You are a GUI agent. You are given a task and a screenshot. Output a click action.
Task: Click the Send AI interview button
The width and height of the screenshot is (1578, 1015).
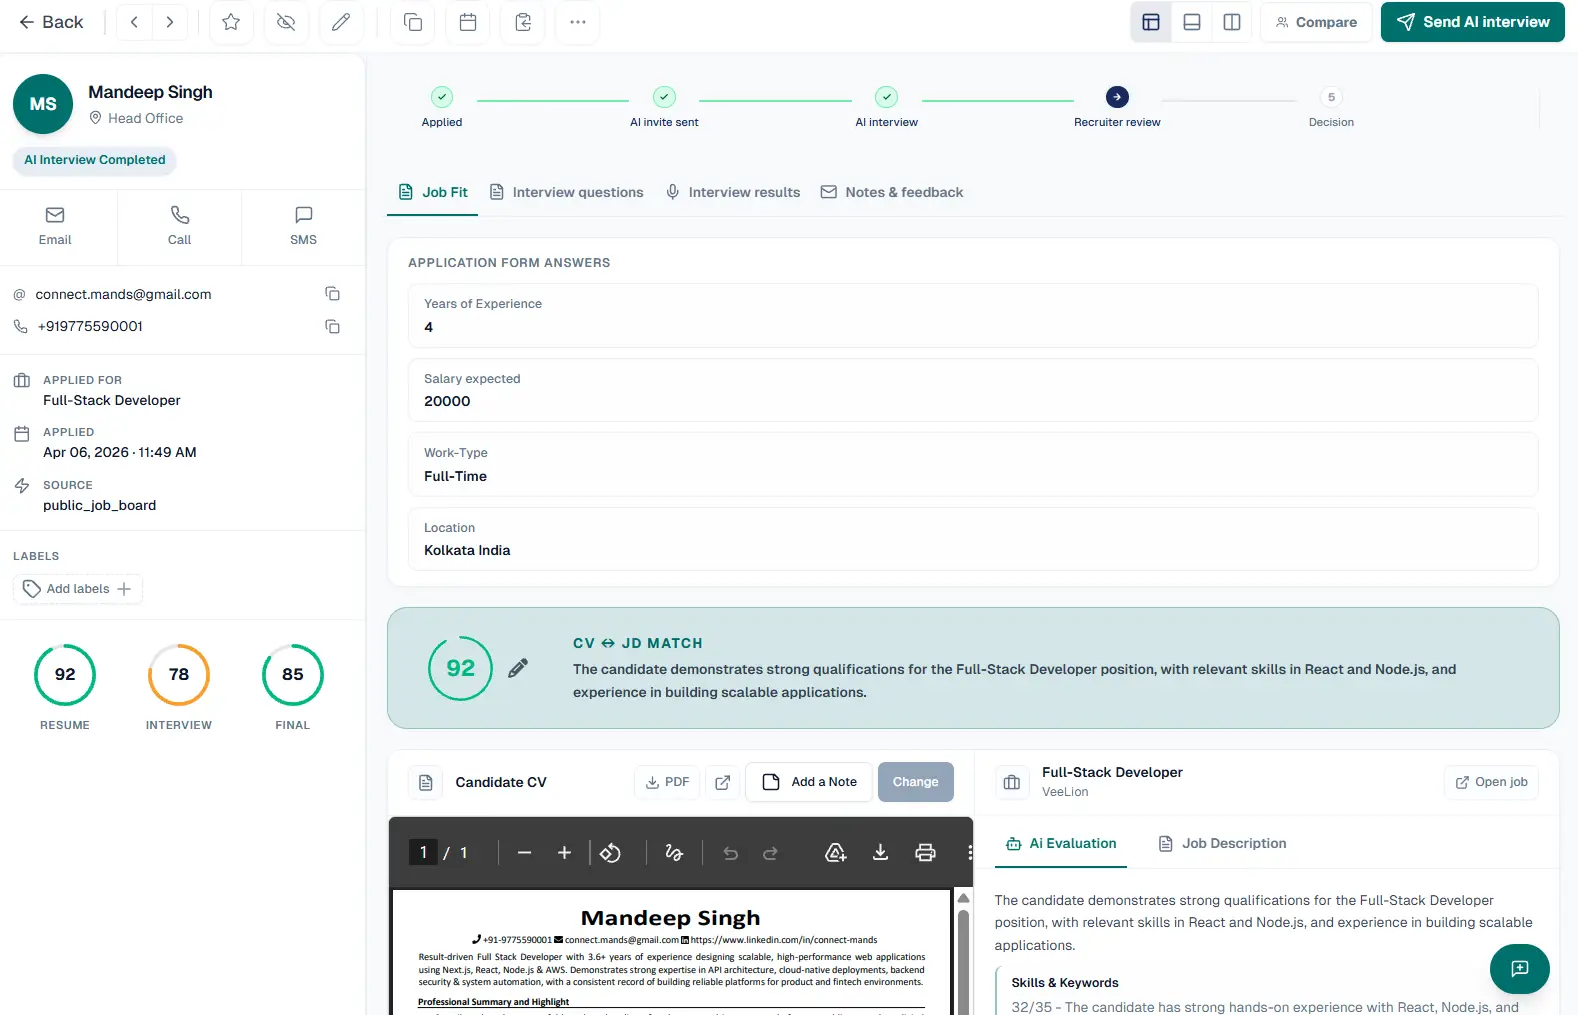click(x=1473, y=22)
